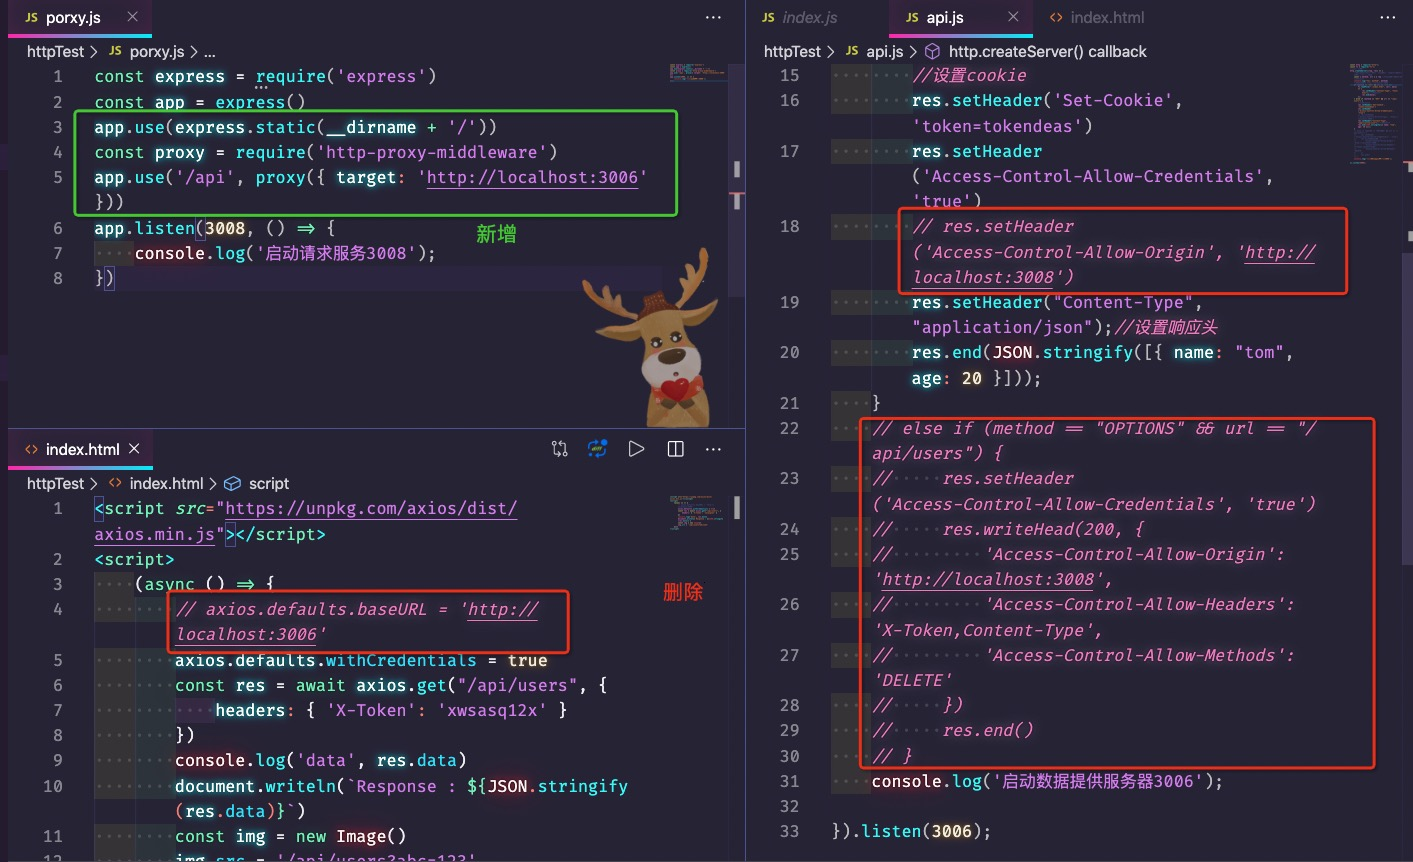Click the JS file icon on porxy.js tab
The image size is (1413, 862).
pyautogui.click(x=31, y=18)
